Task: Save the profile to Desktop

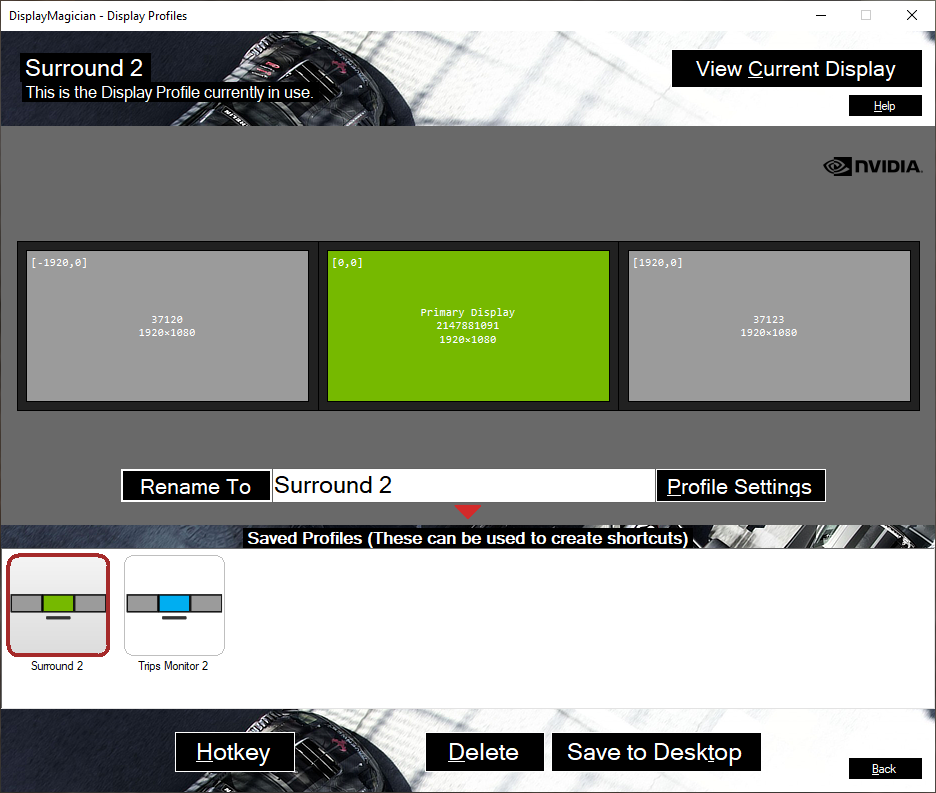Action: [x=656, y=752]
